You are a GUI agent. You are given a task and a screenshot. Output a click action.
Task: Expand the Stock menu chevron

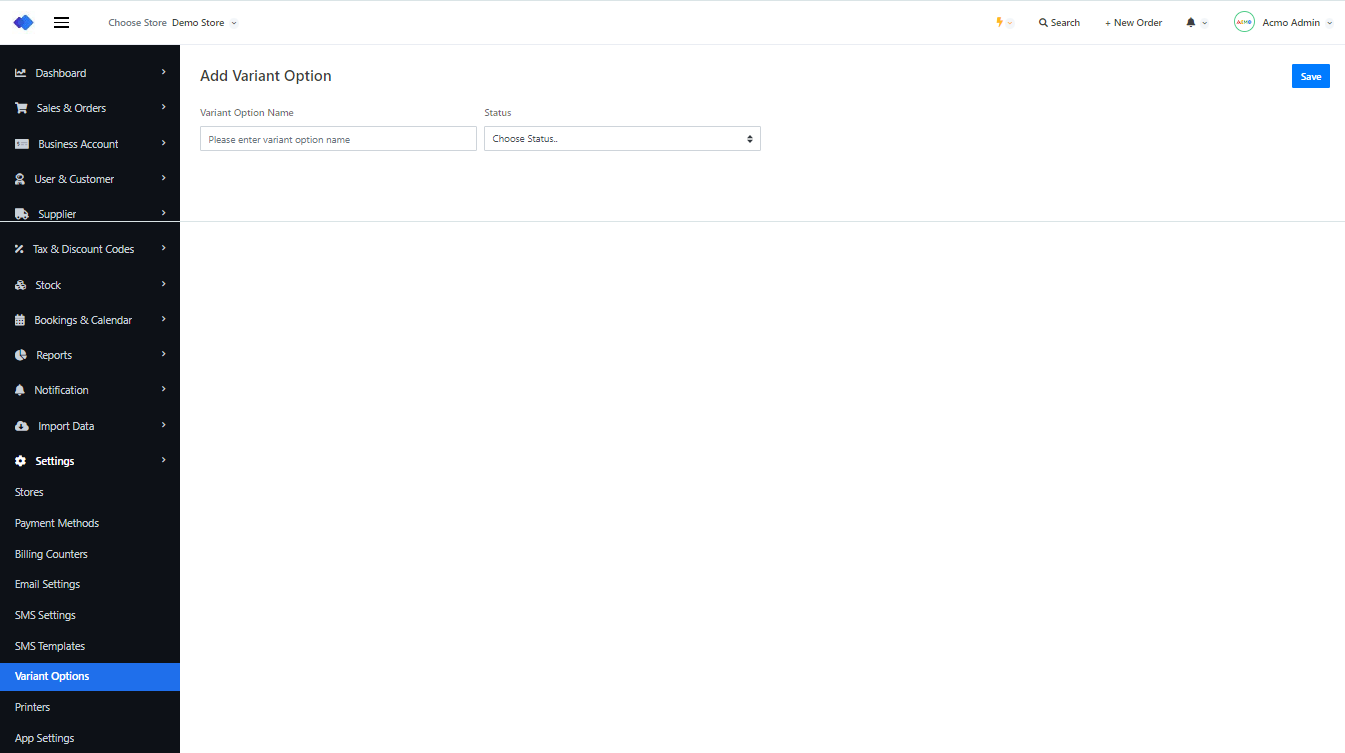[163, 284]
